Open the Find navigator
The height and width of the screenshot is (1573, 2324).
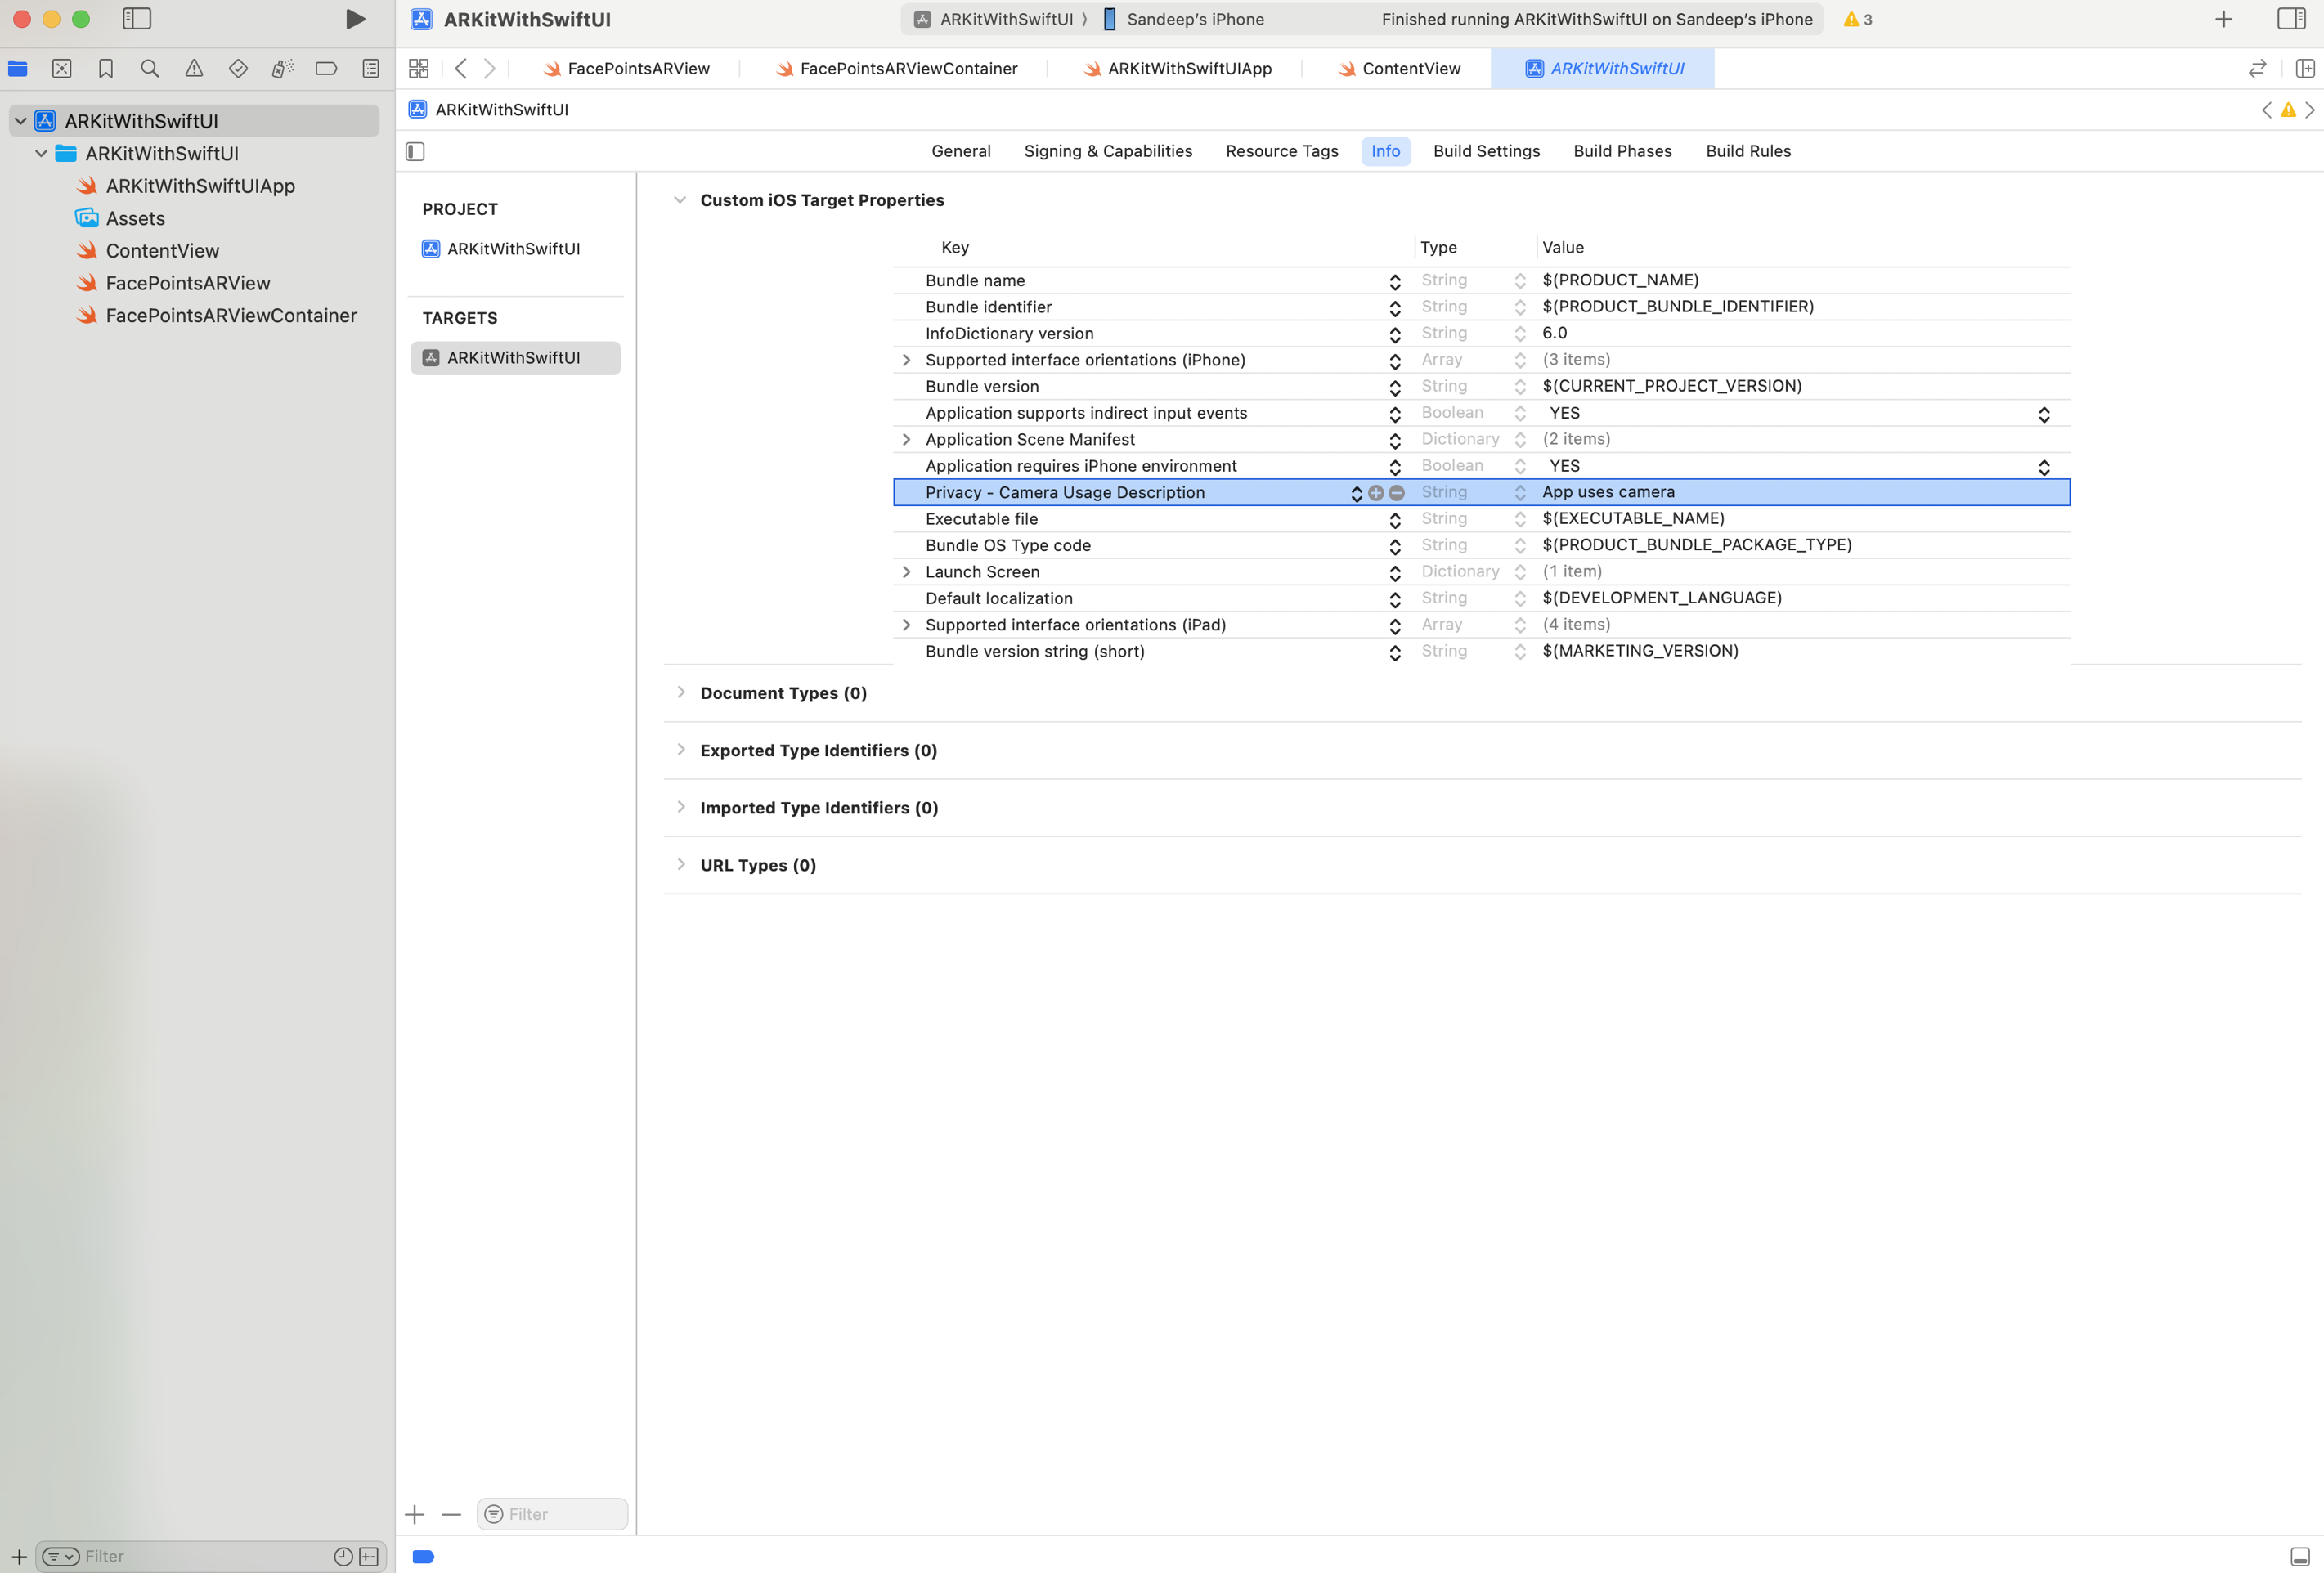click(150, 68)
